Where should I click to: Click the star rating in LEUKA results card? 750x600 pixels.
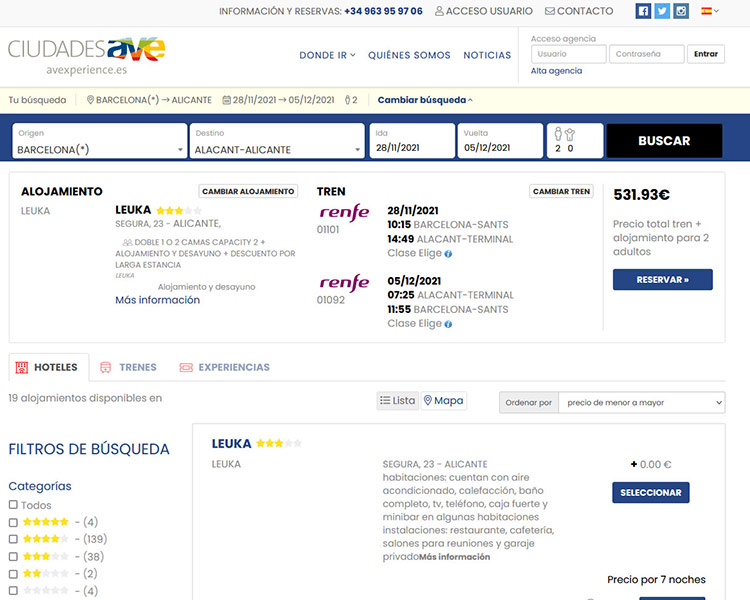point(279,444)
